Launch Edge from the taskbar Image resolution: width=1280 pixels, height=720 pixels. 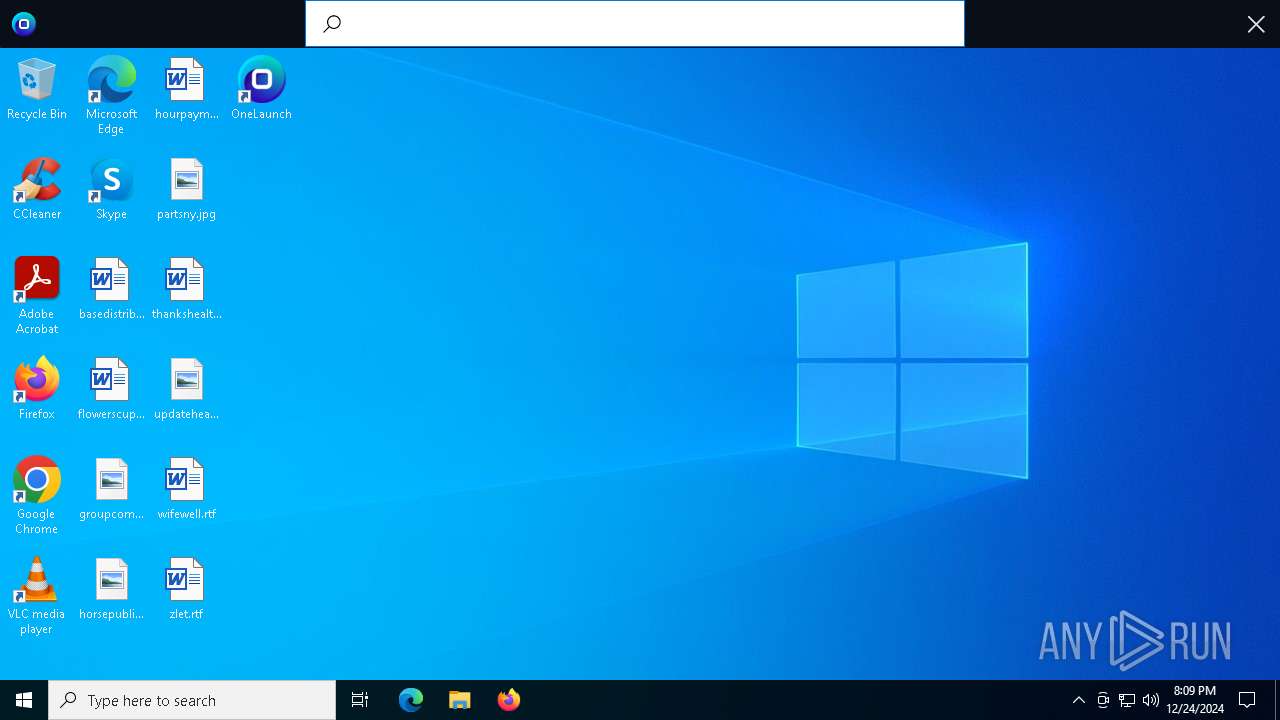(411, 700)
